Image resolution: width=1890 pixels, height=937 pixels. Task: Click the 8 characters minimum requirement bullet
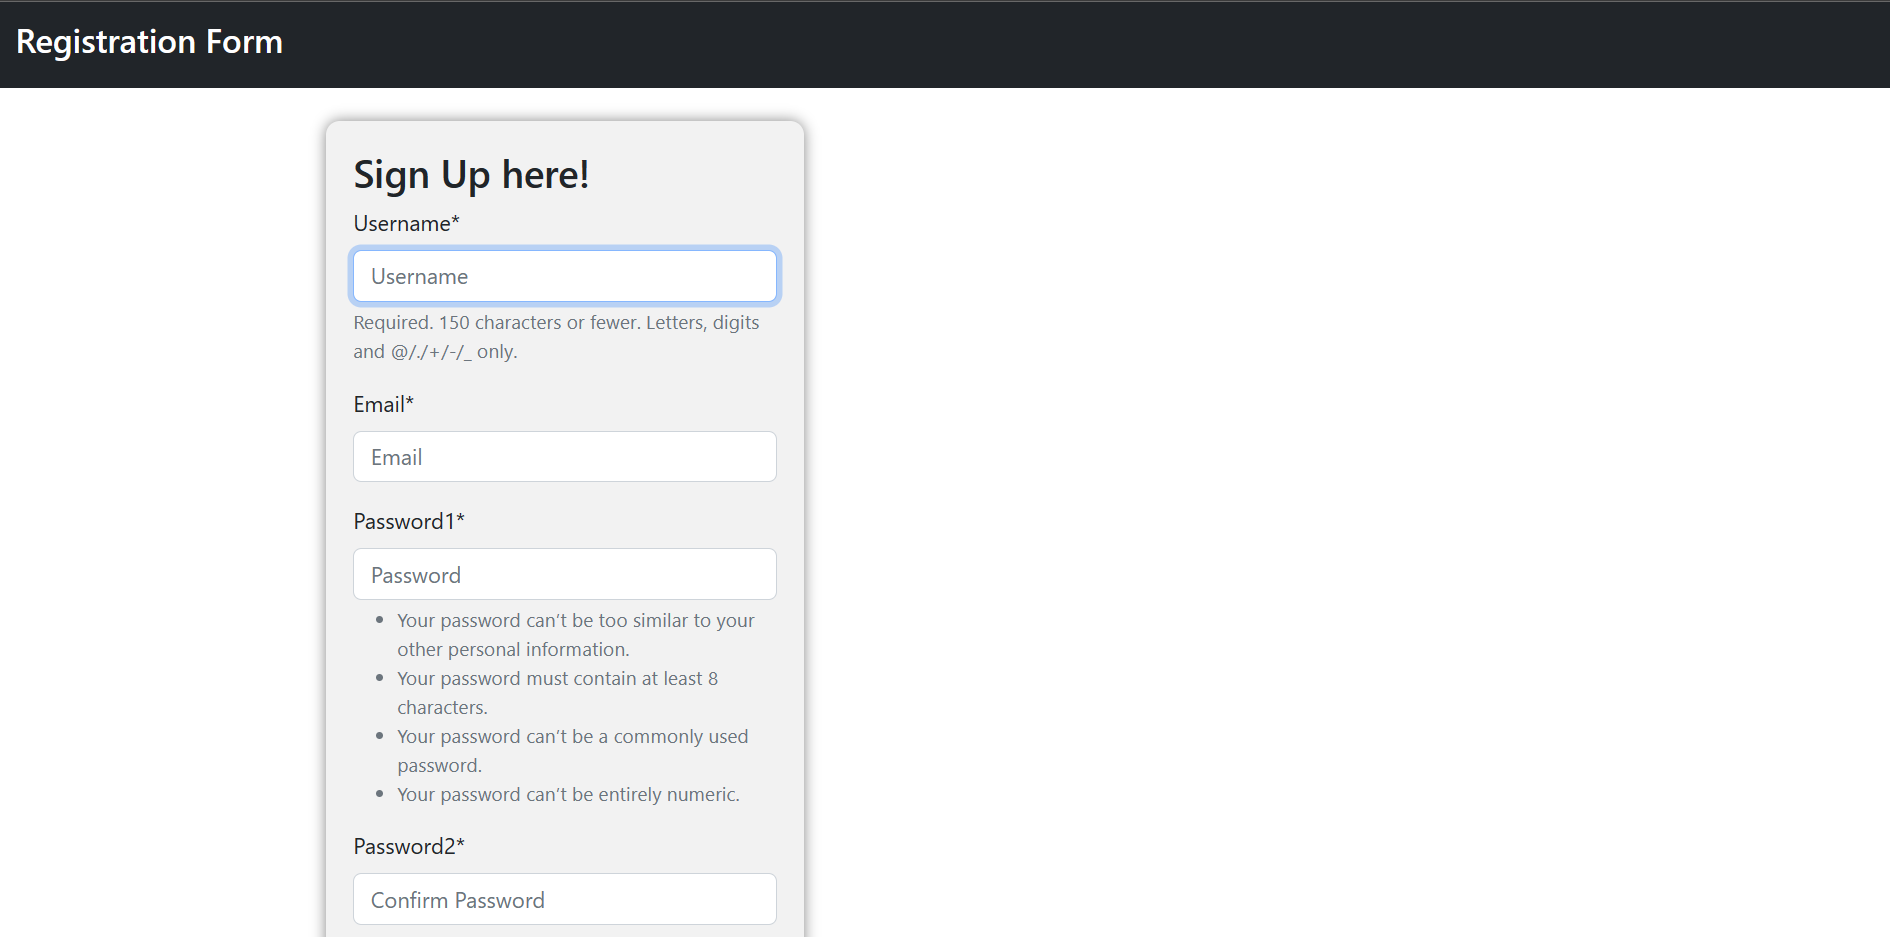557,692
